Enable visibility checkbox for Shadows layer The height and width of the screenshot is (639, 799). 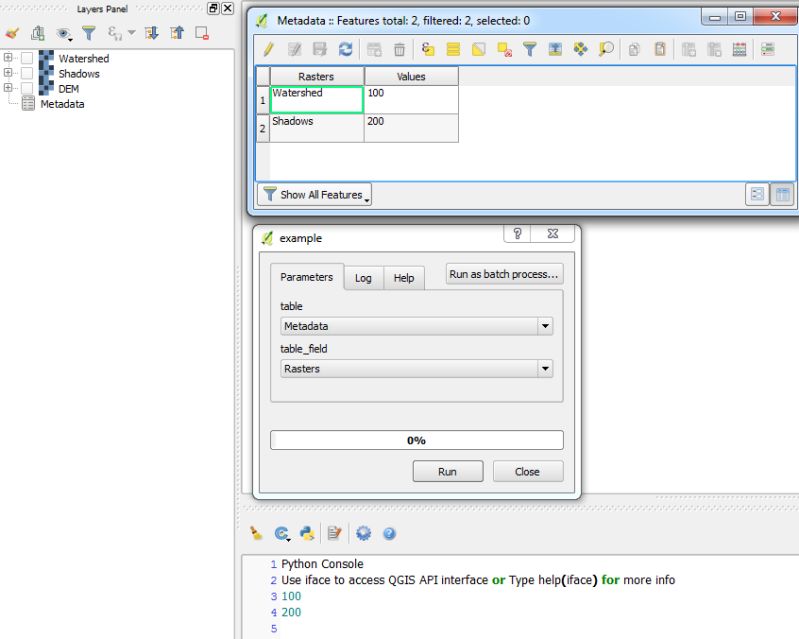pos(27,73)
